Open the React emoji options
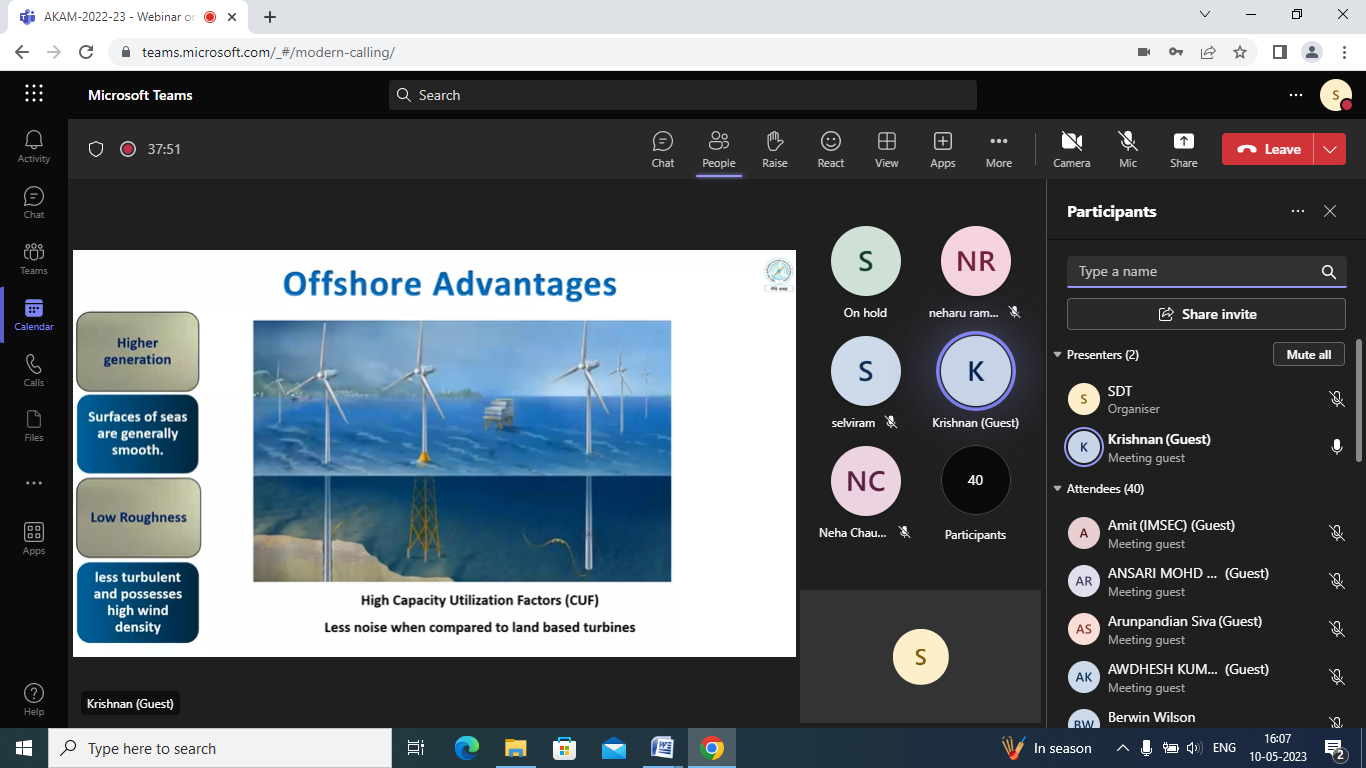This screenshot has width=1366, height=768. tap(830, 149)
